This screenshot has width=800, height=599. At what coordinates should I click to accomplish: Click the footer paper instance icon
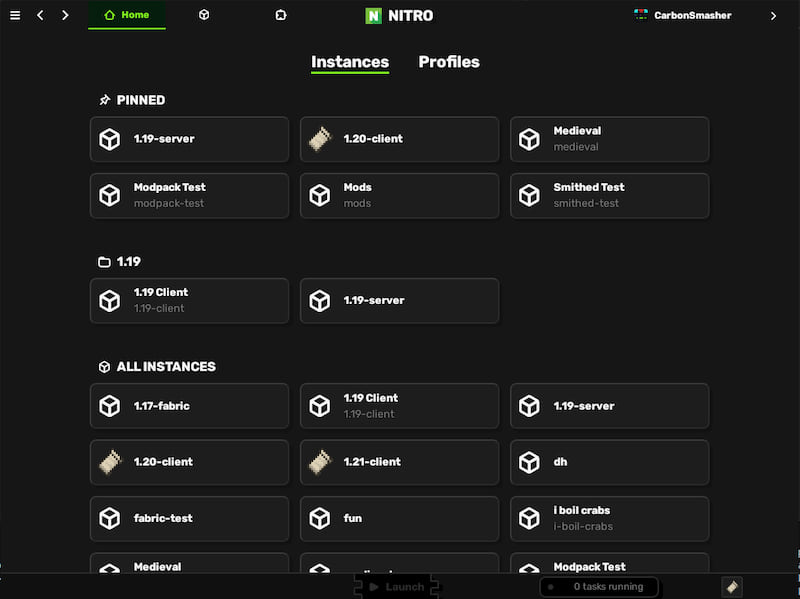732,587
